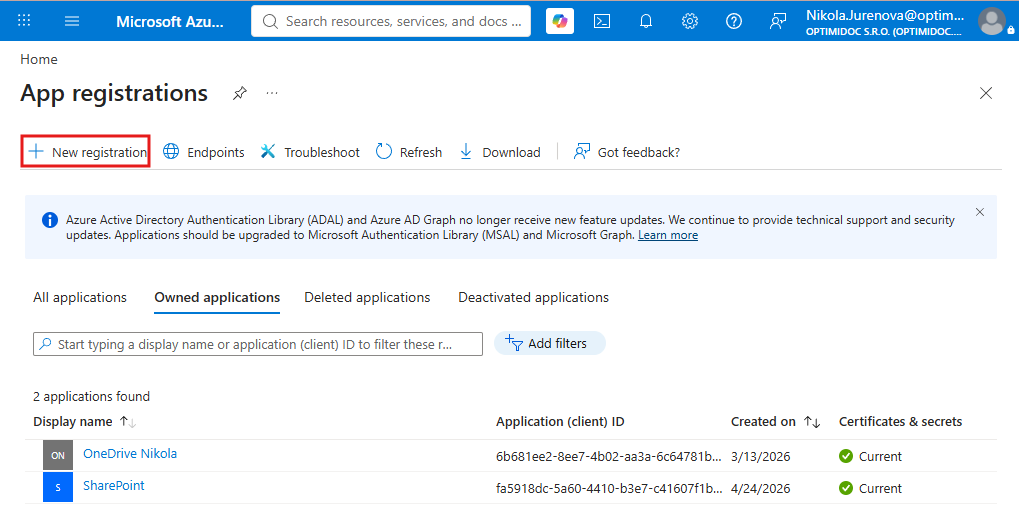Screen dimensions: 1019x521
Task: Open the help question mark icon
Action: tap(734, 21)
